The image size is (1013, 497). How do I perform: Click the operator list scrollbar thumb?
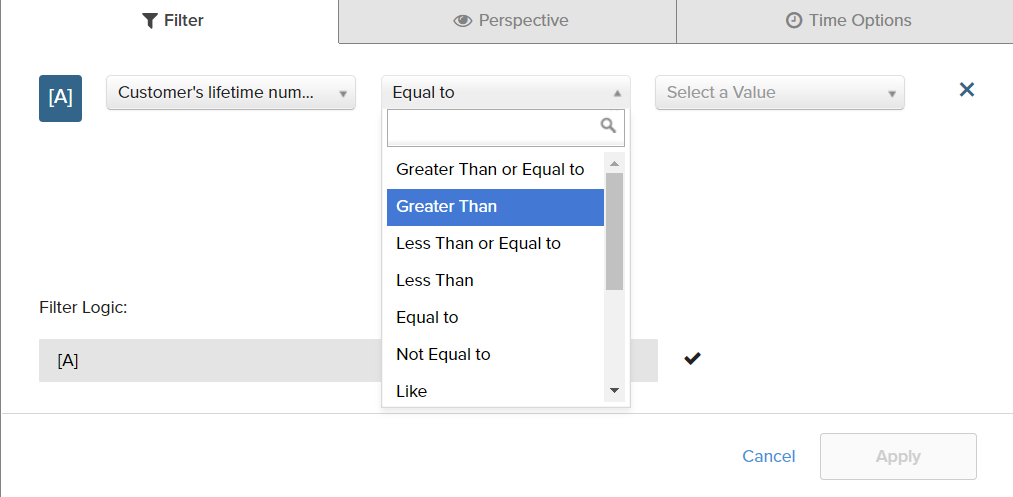click(614, 230)
